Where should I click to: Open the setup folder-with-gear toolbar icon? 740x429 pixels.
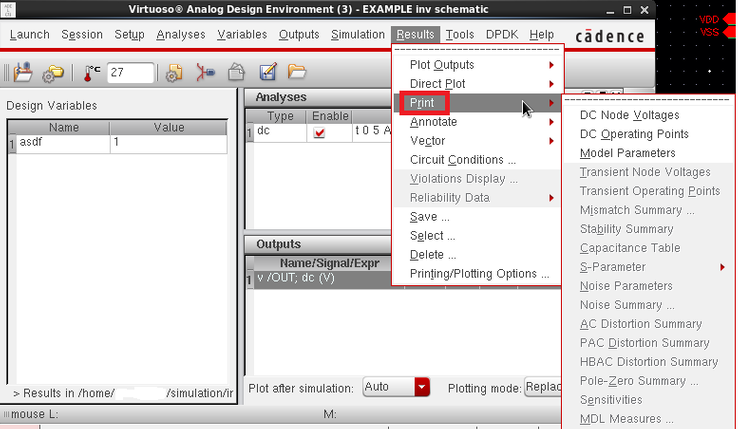(52, 73)
